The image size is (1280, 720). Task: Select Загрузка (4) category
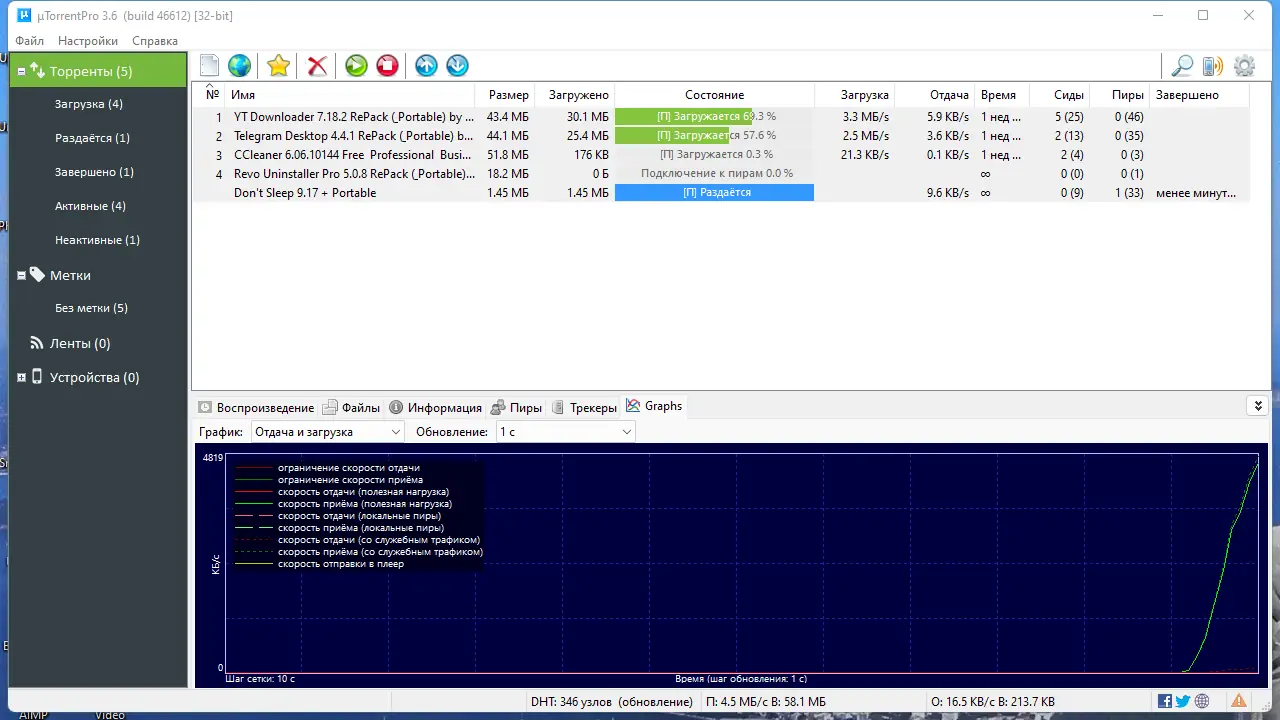[89, 104]
